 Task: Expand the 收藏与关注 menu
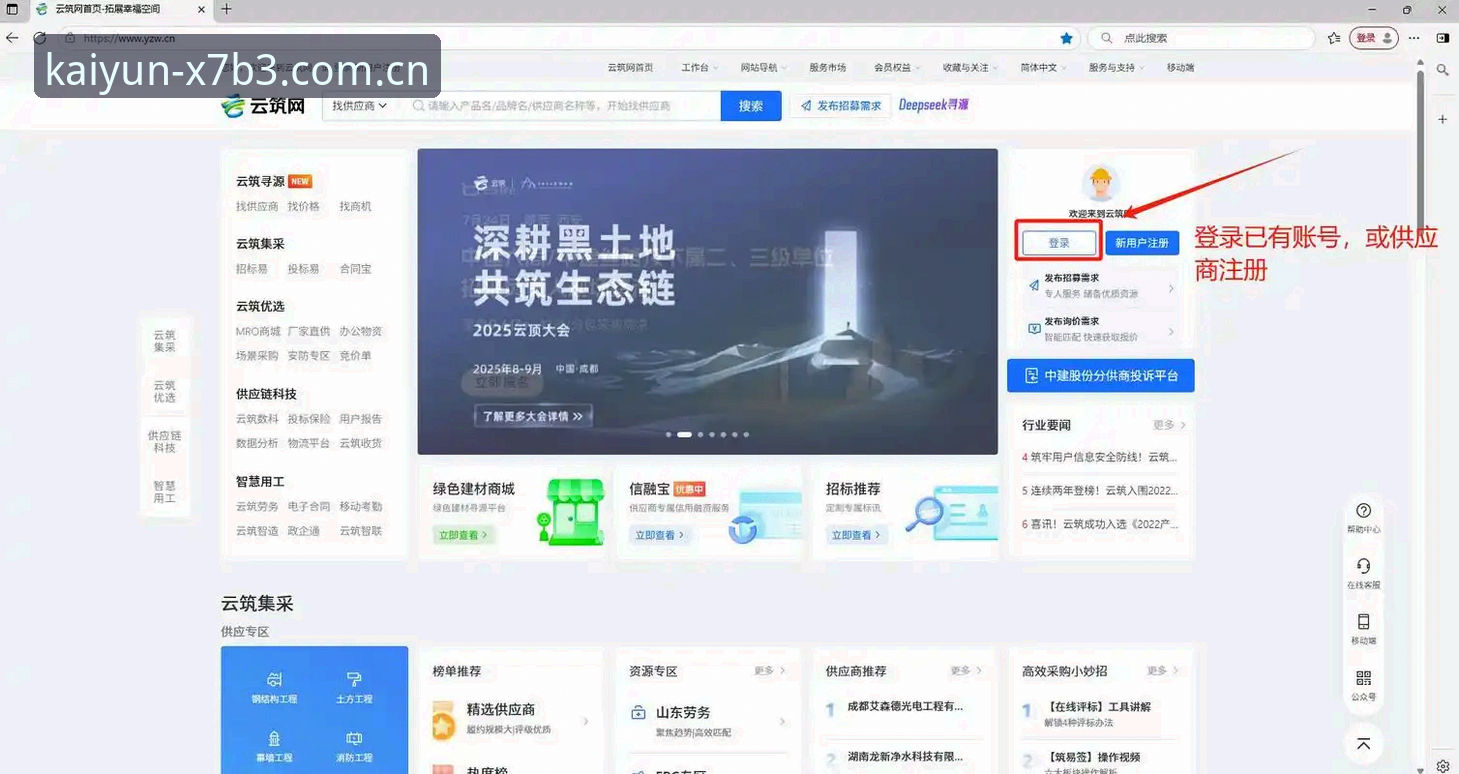[x=970, y=68]
